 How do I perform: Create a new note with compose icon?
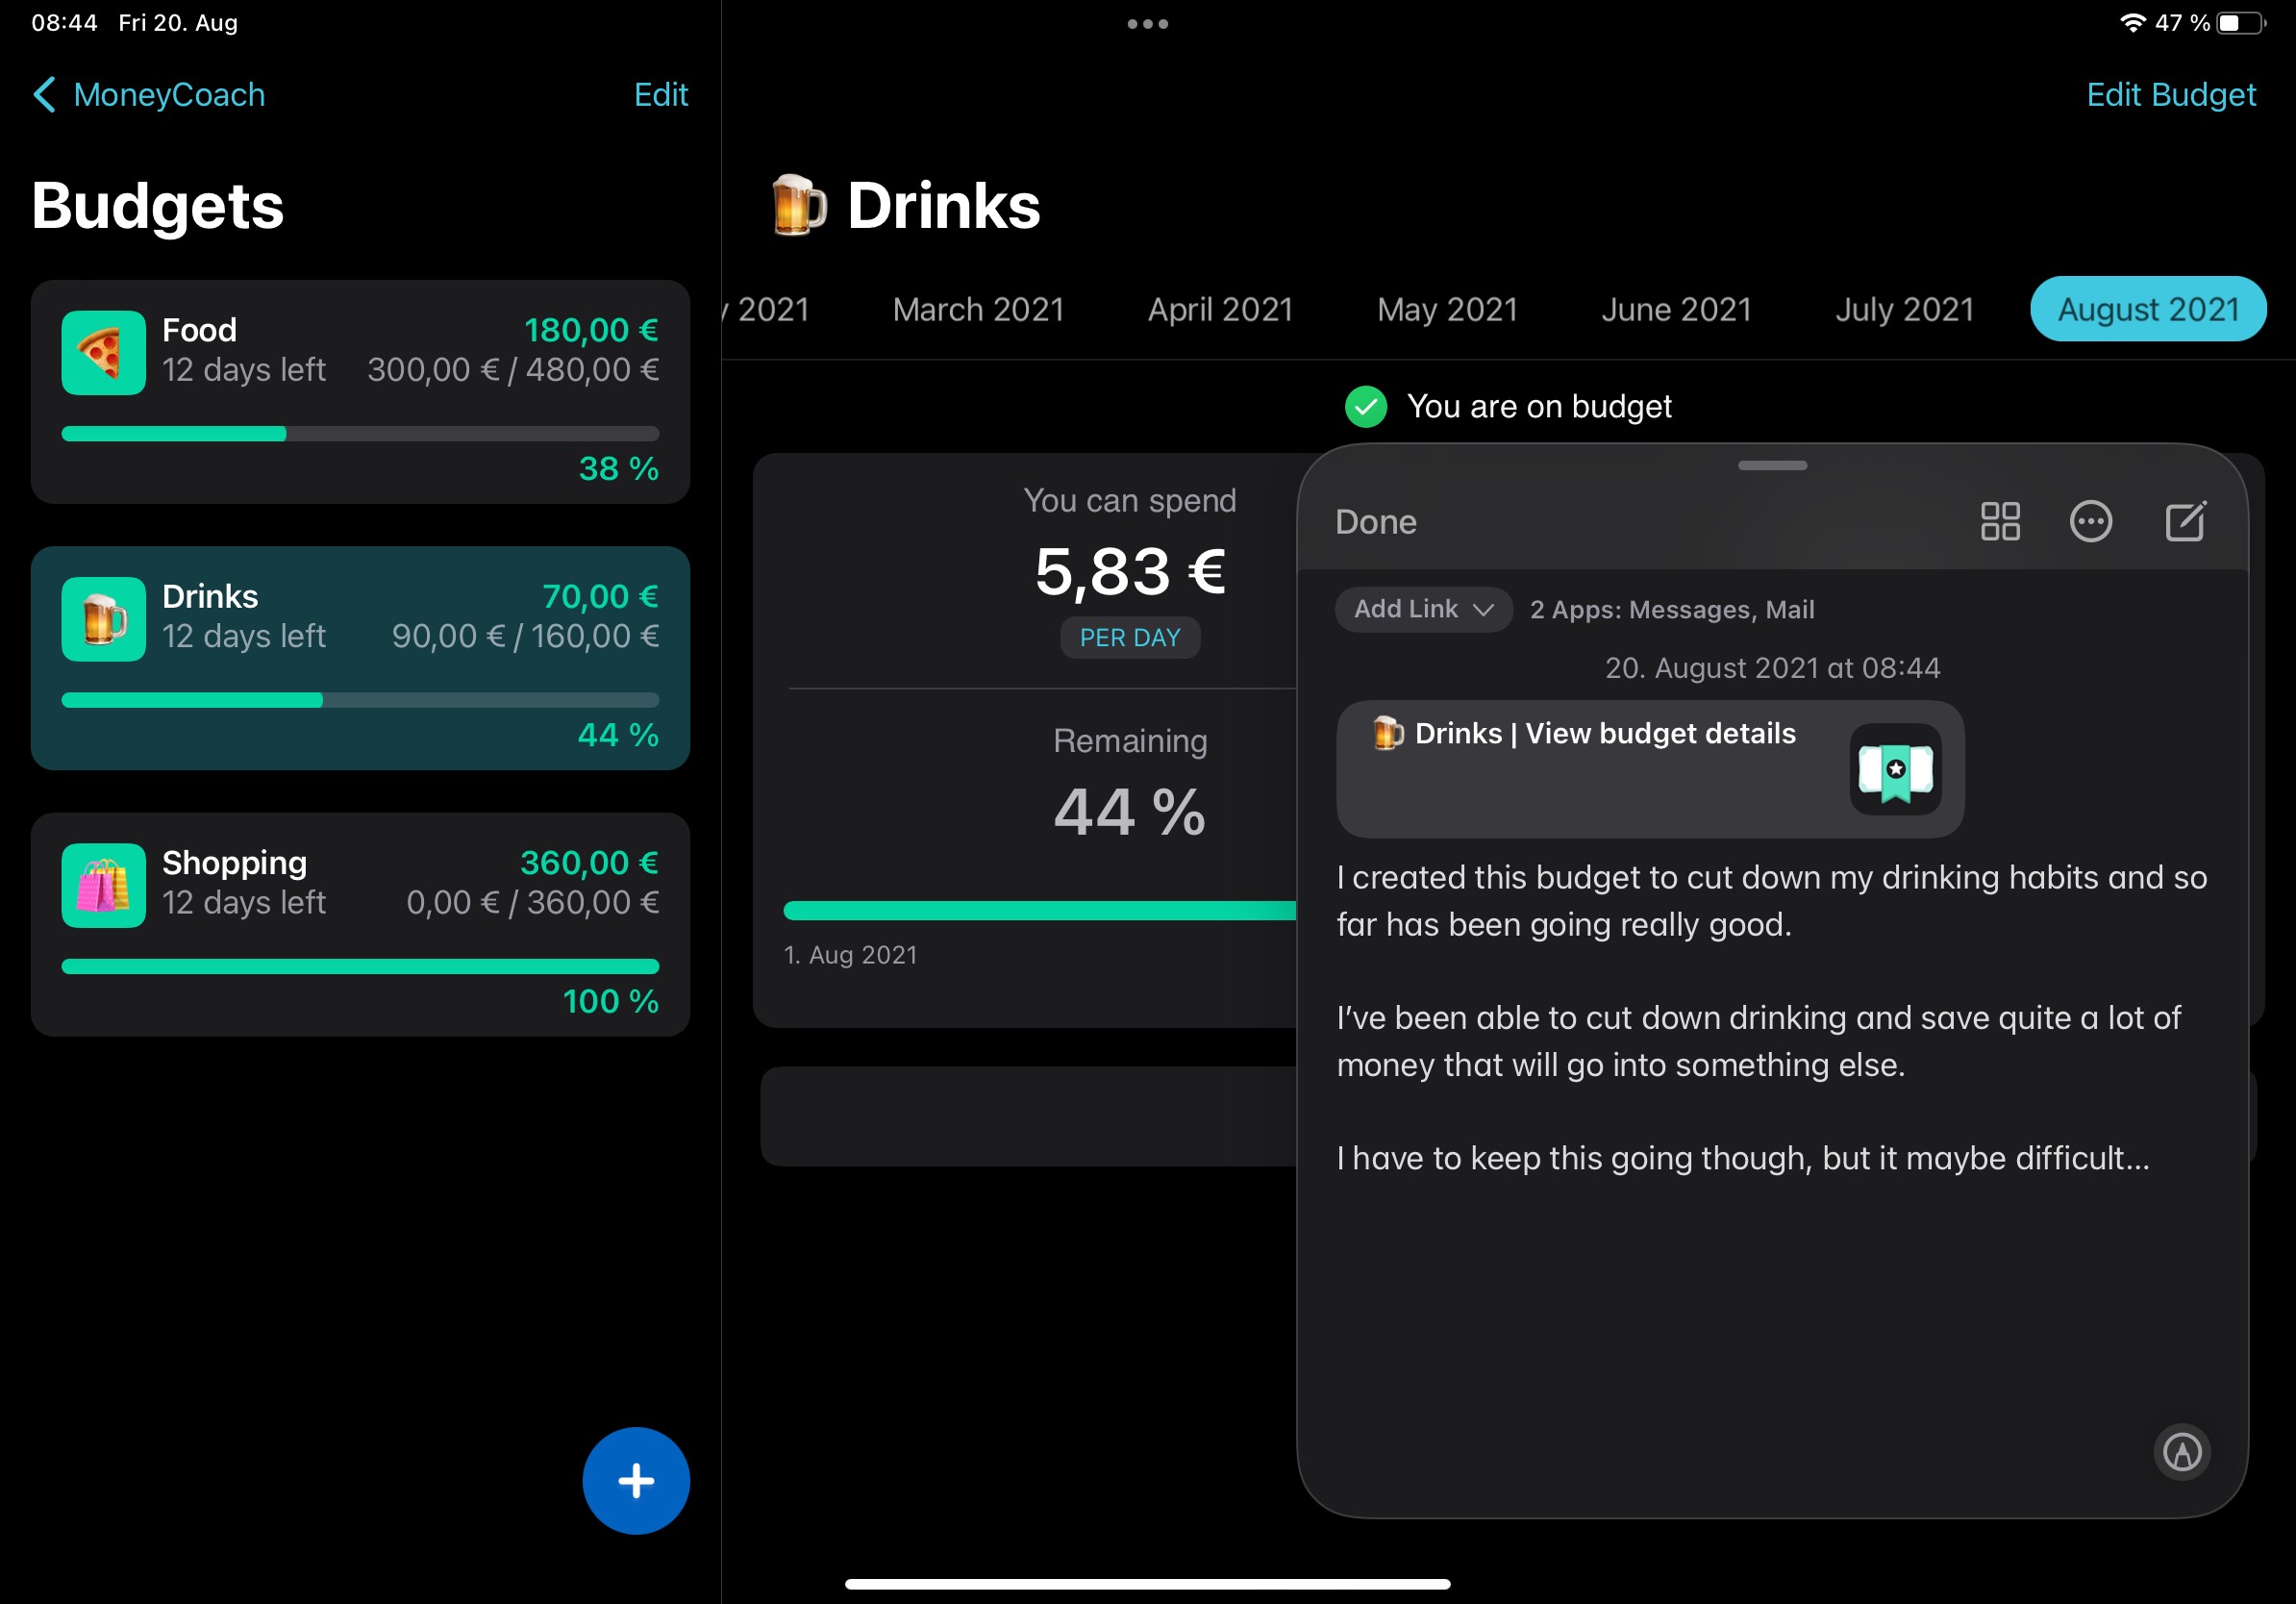(2185, 521)
